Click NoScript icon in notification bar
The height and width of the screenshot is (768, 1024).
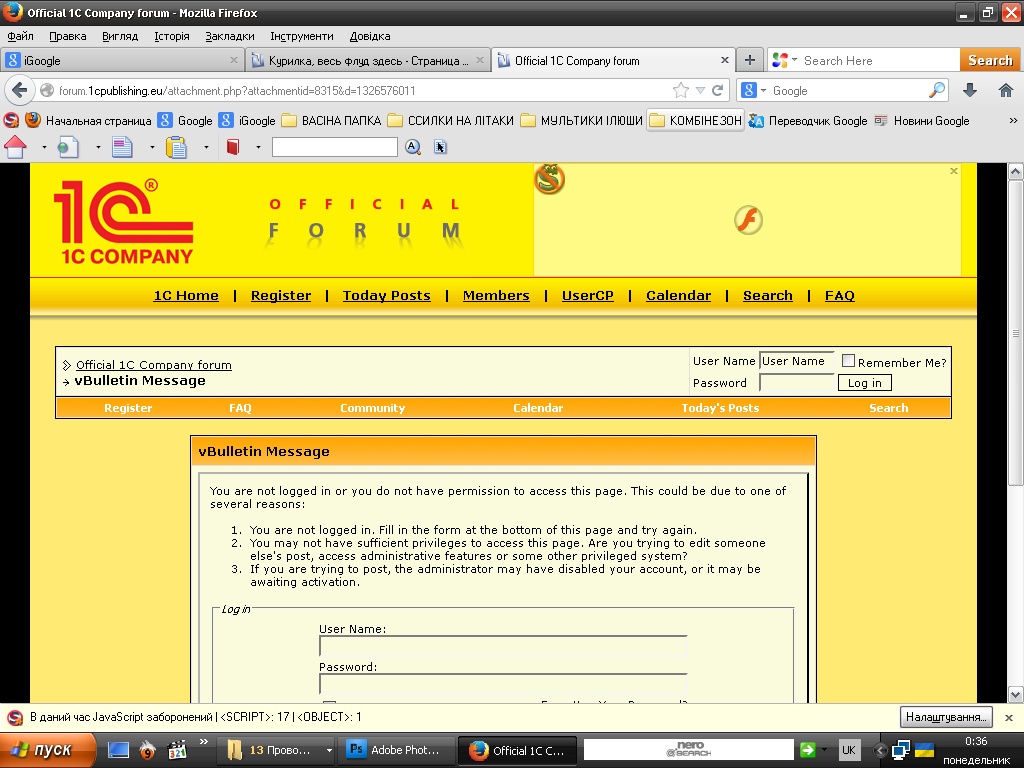click(x=15, y=717)
